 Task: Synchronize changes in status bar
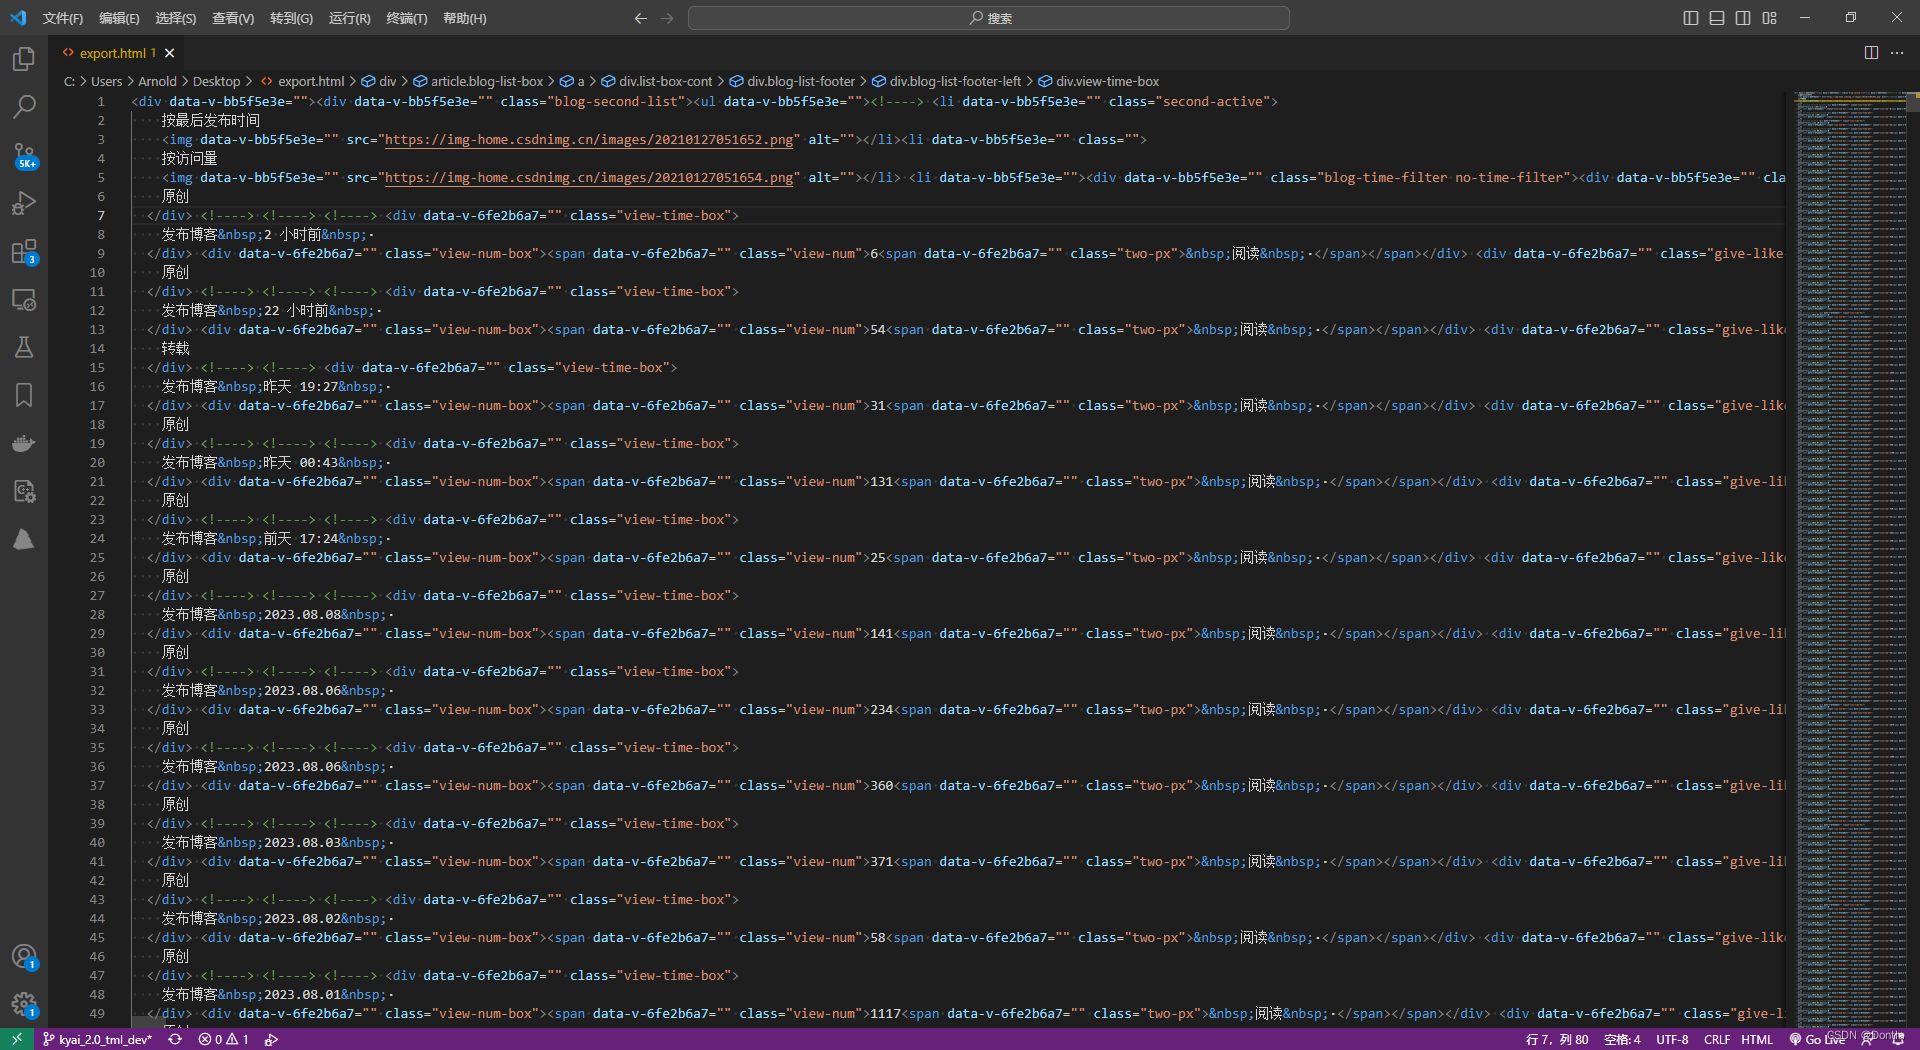click(175, 1039)
